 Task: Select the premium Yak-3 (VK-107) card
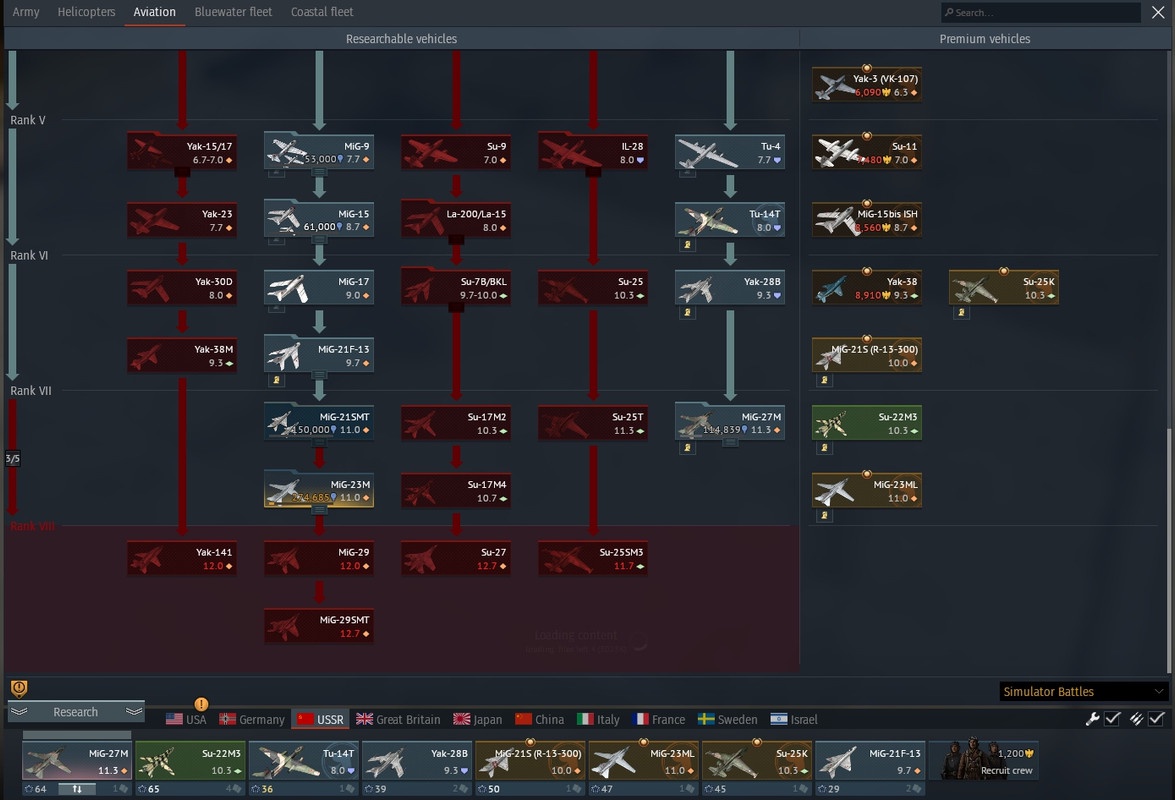coord(867,84)
